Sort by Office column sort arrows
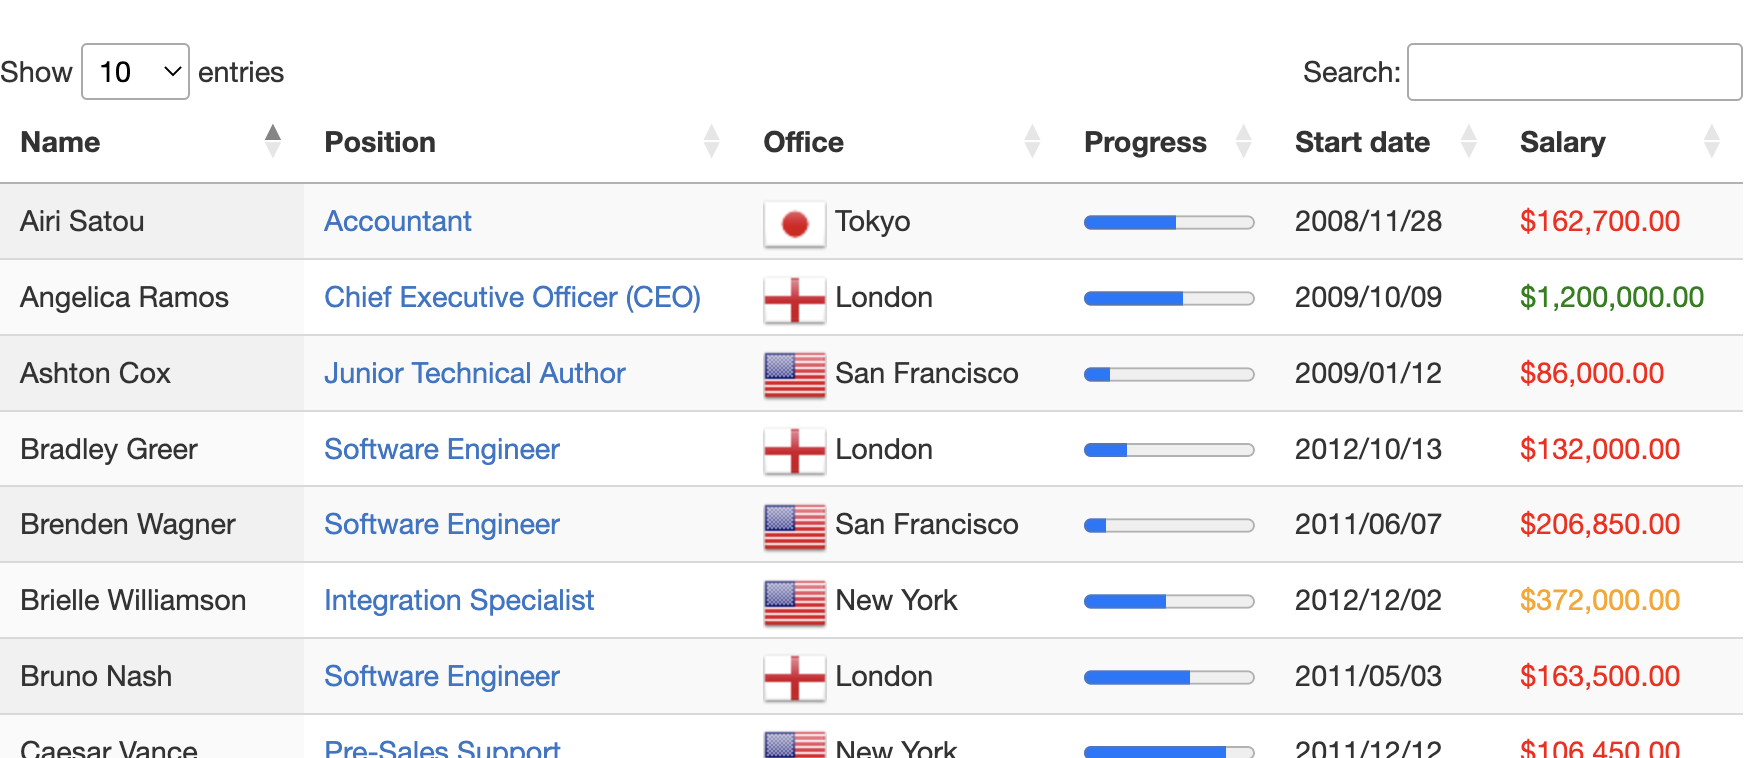1760x758 pixels. point(1032,142)
